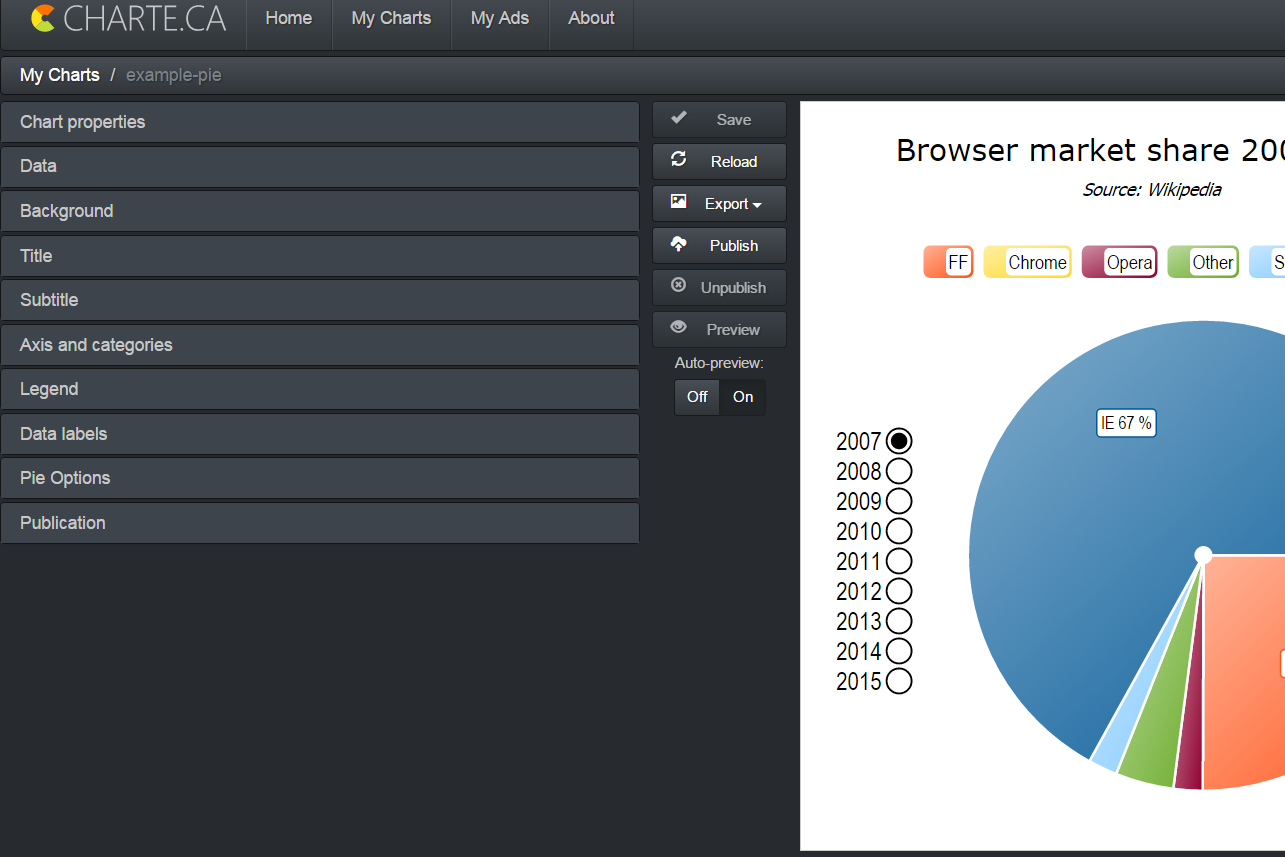Open the My Charts nav item
Image resolution: width=1285 pixels, height=857 pixels.
[392, 18]
